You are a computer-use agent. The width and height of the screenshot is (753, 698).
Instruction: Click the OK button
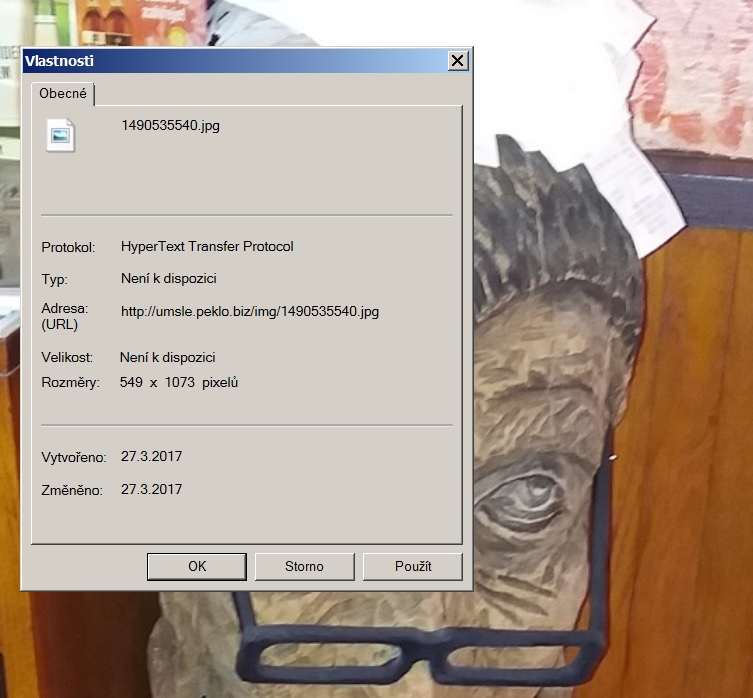[x=197, y=566]
